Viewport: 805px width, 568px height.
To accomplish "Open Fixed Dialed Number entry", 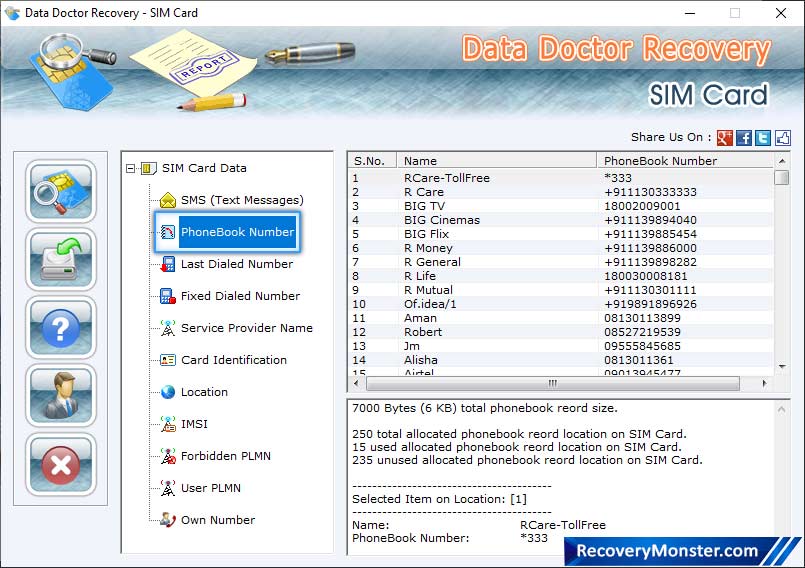I will pyautogui.click(x=240, y=296).
